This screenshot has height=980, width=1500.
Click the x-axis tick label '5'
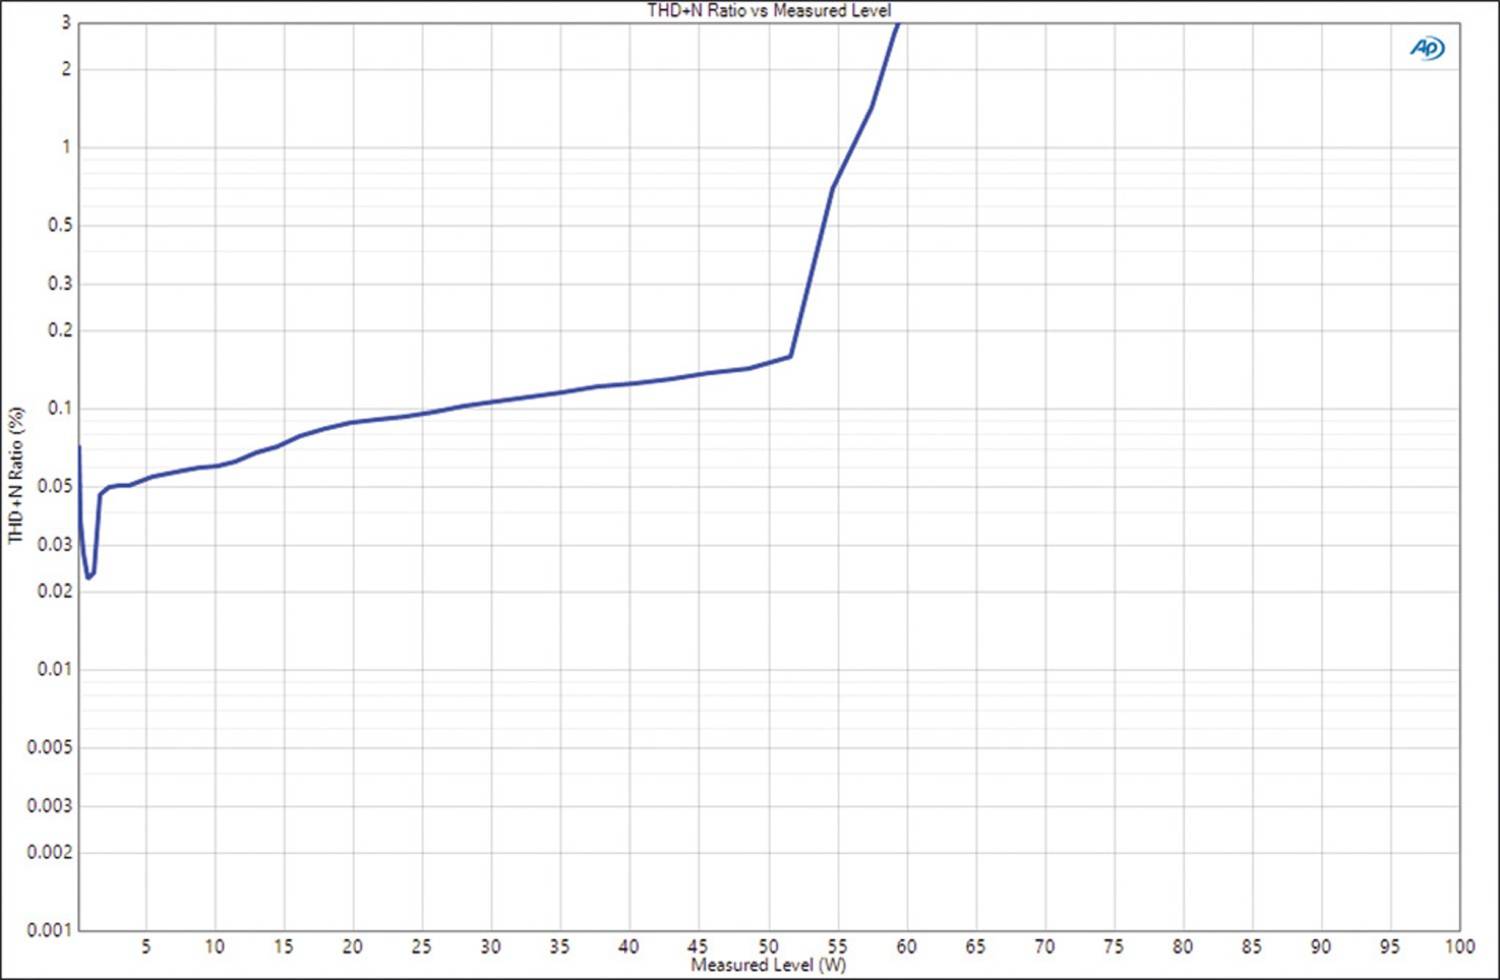pos(146,946)
